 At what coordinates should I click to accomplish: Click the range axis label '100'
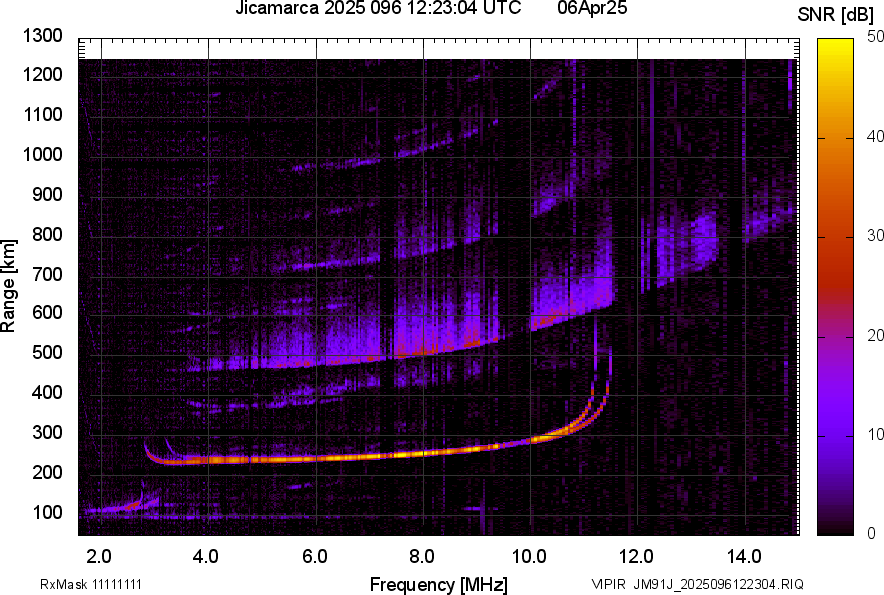47,512
